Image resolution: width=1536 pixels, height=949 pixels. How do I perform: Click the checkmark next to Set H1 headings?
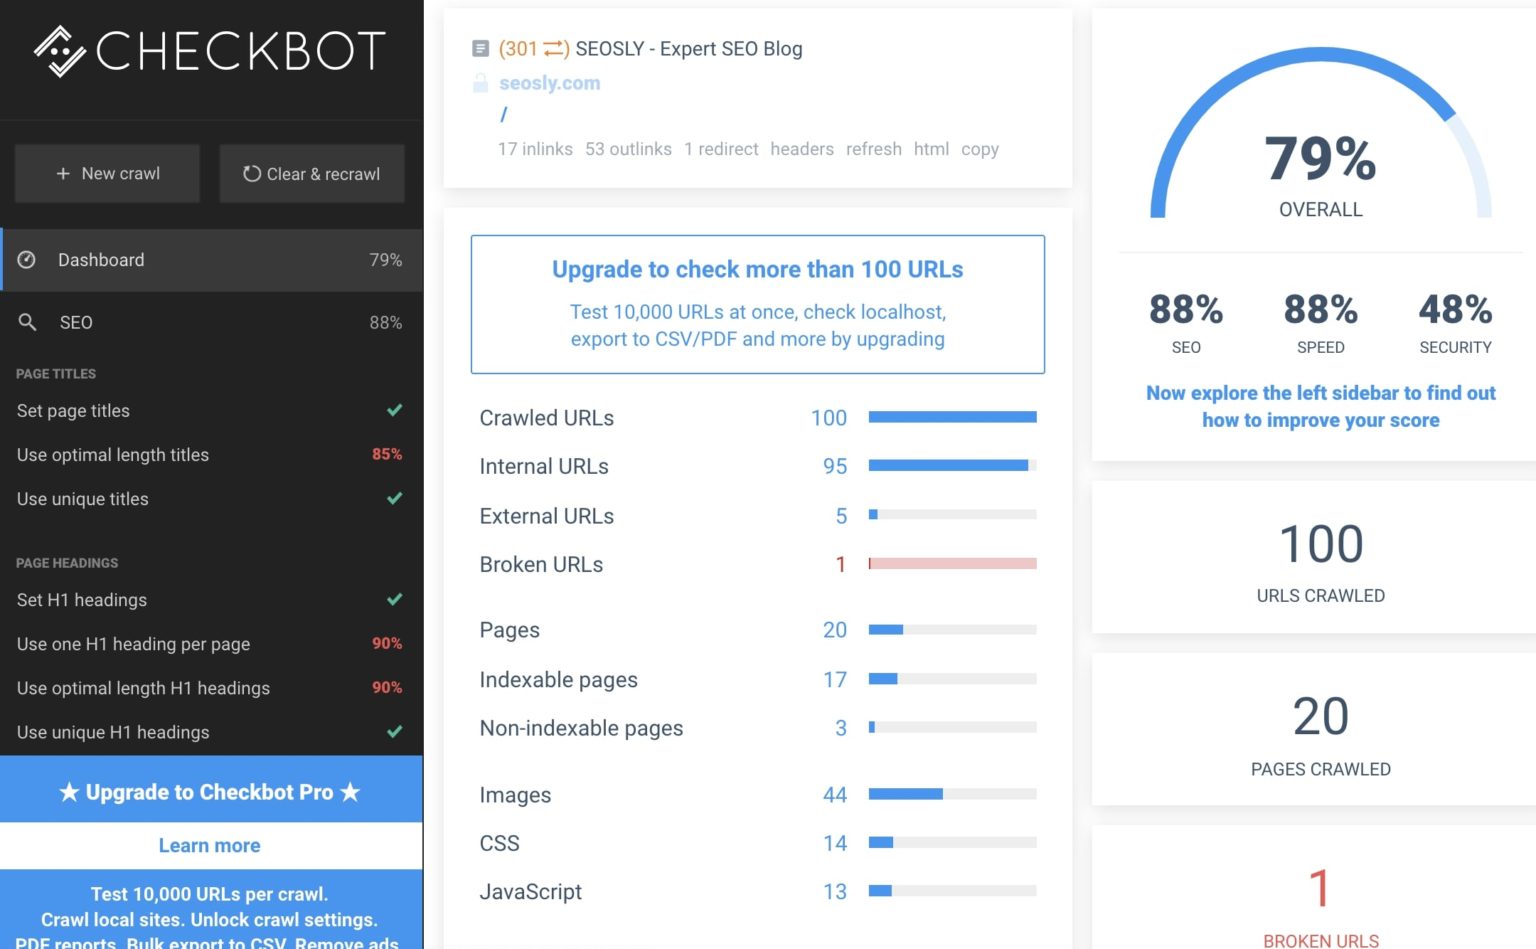(x=394, y=600)
